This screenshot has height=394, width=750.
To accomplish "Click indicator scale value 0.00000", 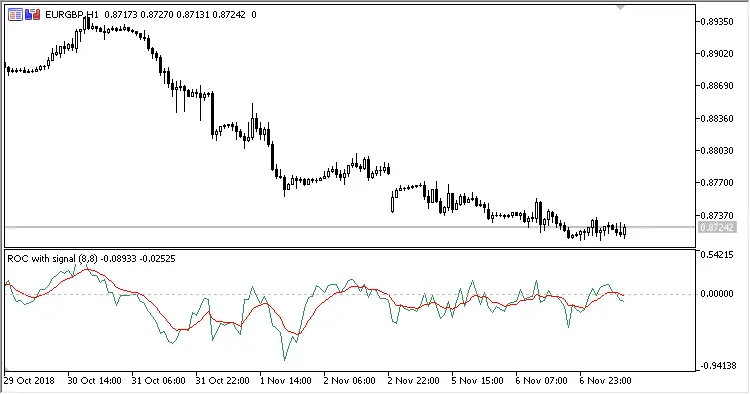I will point(717,294).
